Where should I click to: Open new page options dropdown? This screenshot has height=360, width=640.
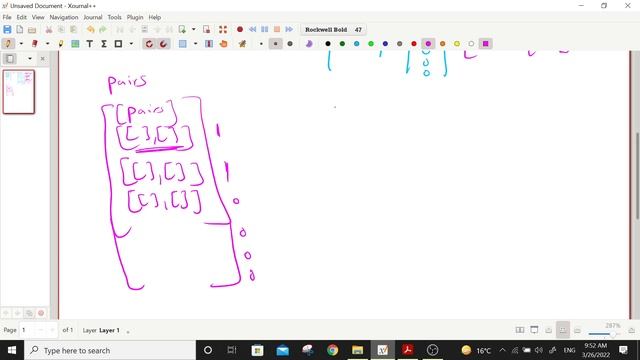pyautogui.click(x=193, y=29)
